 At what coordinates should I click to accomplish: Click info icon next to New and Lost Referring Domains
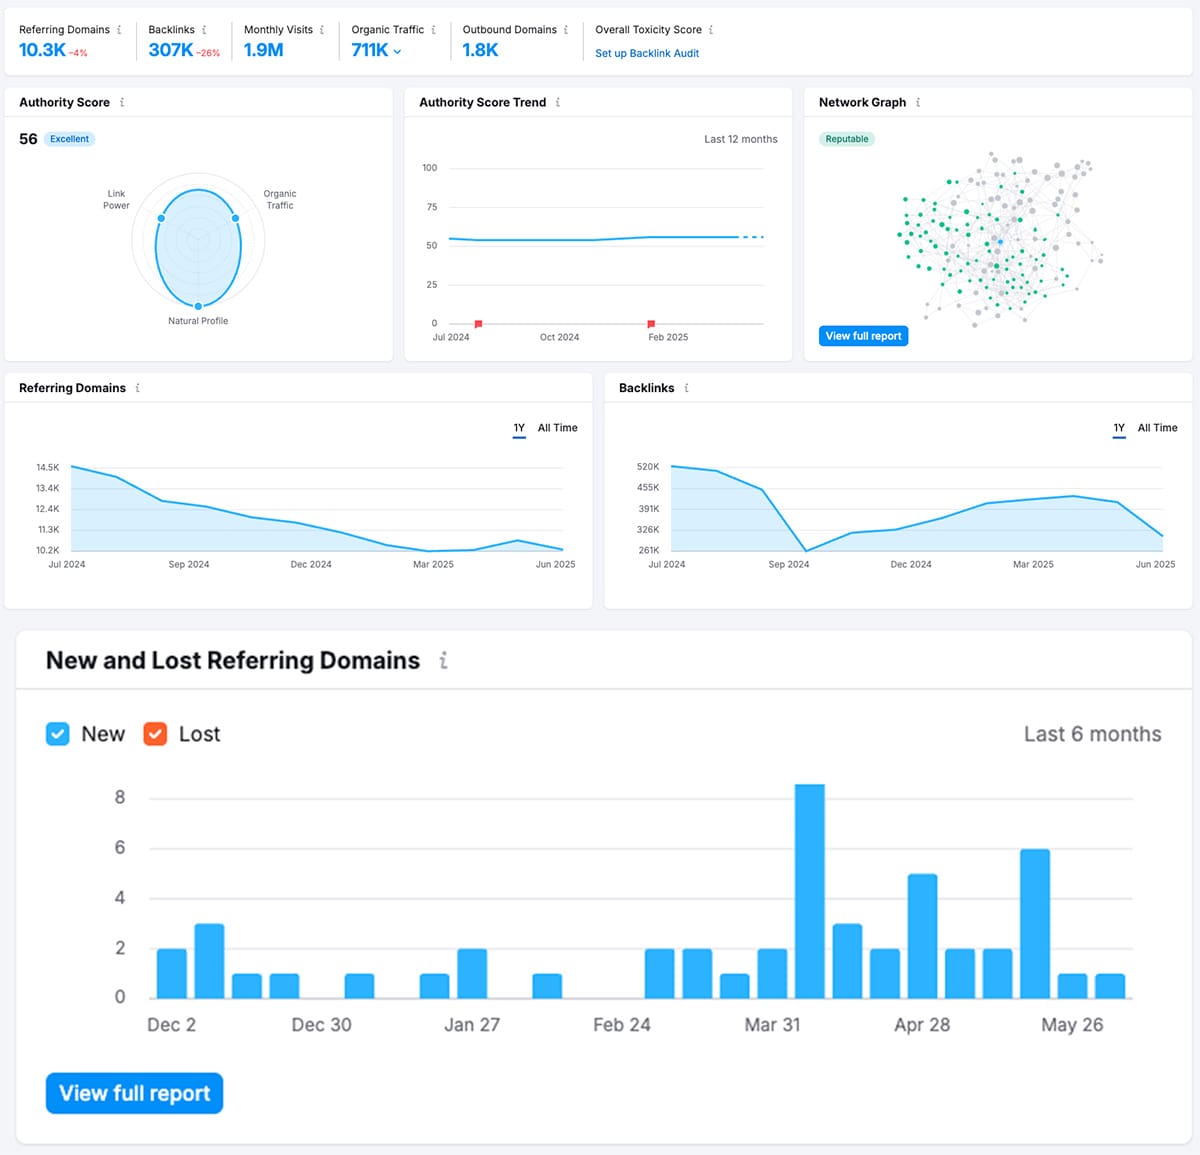tap(443, 661)
